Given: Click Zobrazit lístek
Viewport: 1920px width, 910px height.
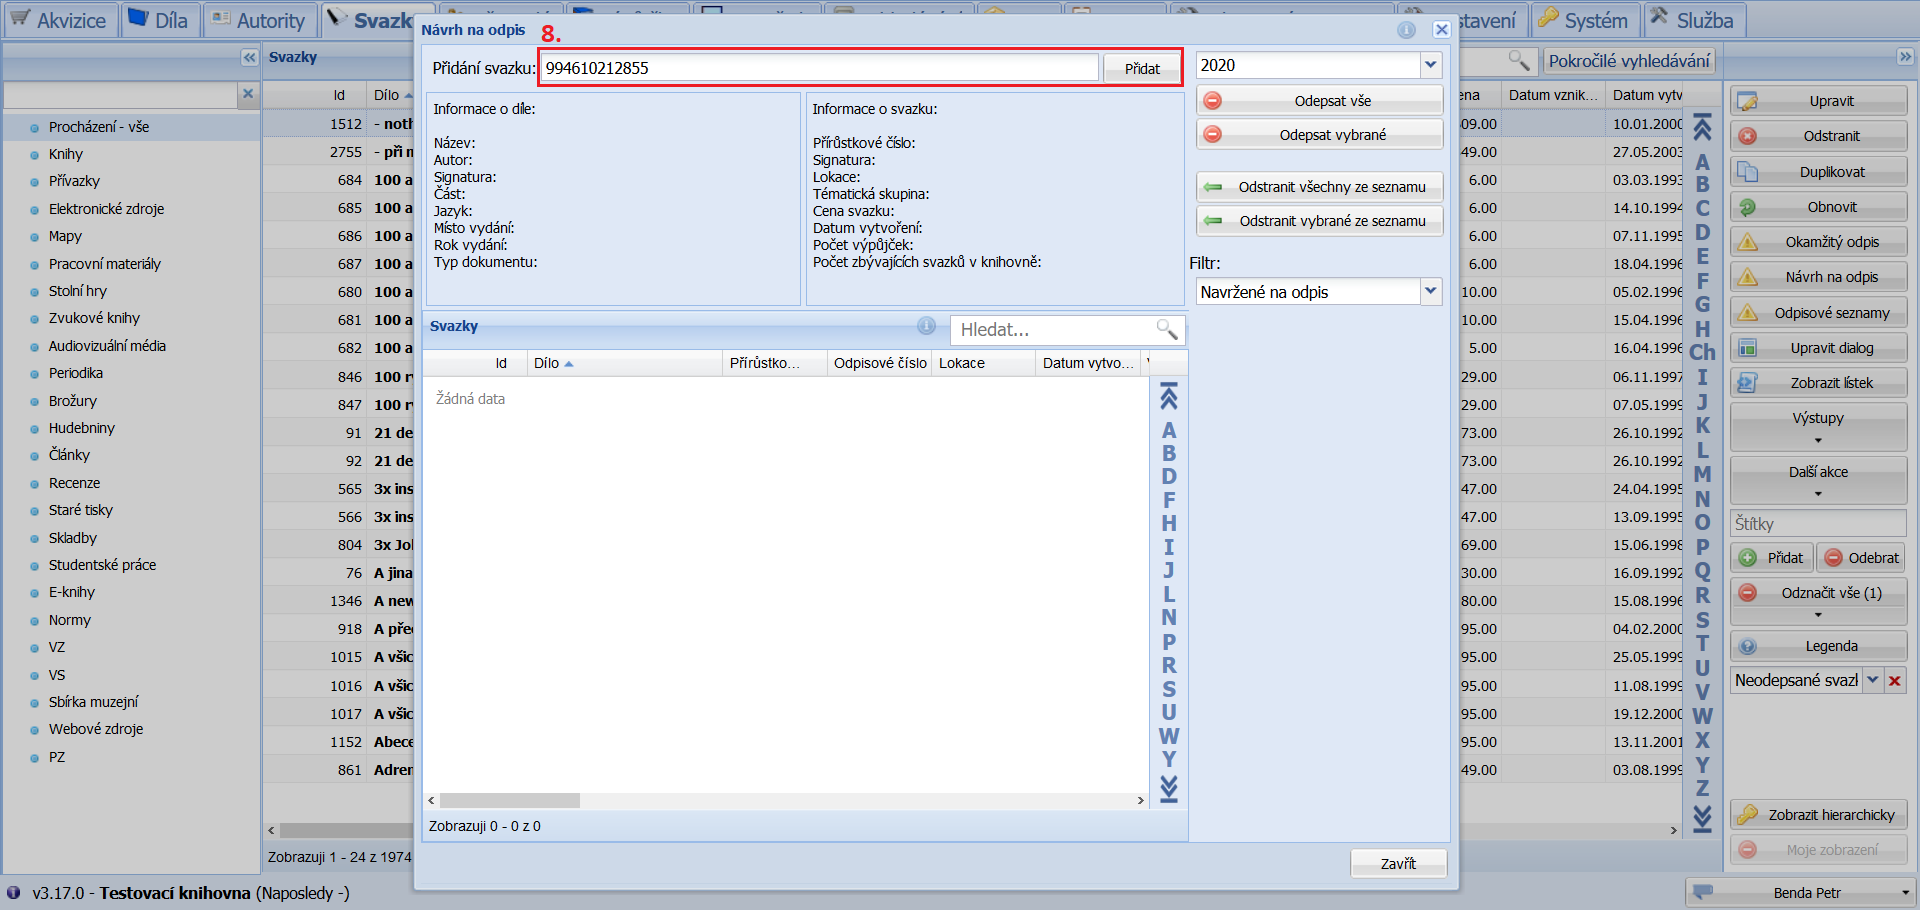Looking at the screenshot, I should coord(1818,383).
